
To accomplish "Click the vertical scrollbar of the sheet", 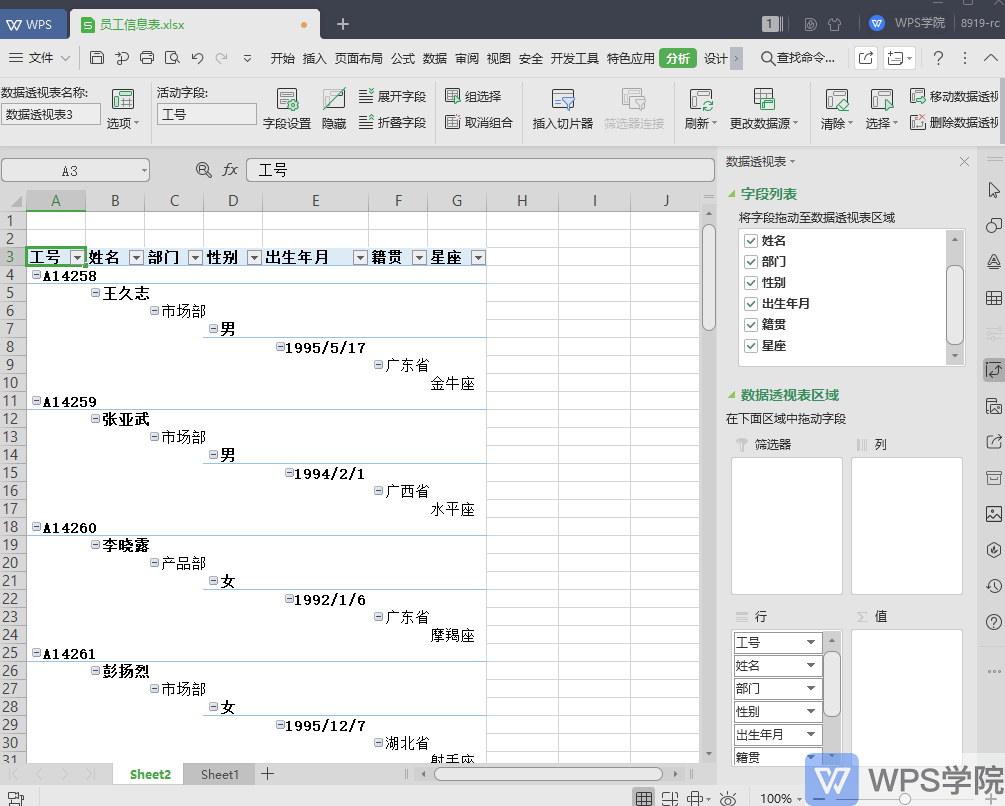I will (x=708, y=277).
